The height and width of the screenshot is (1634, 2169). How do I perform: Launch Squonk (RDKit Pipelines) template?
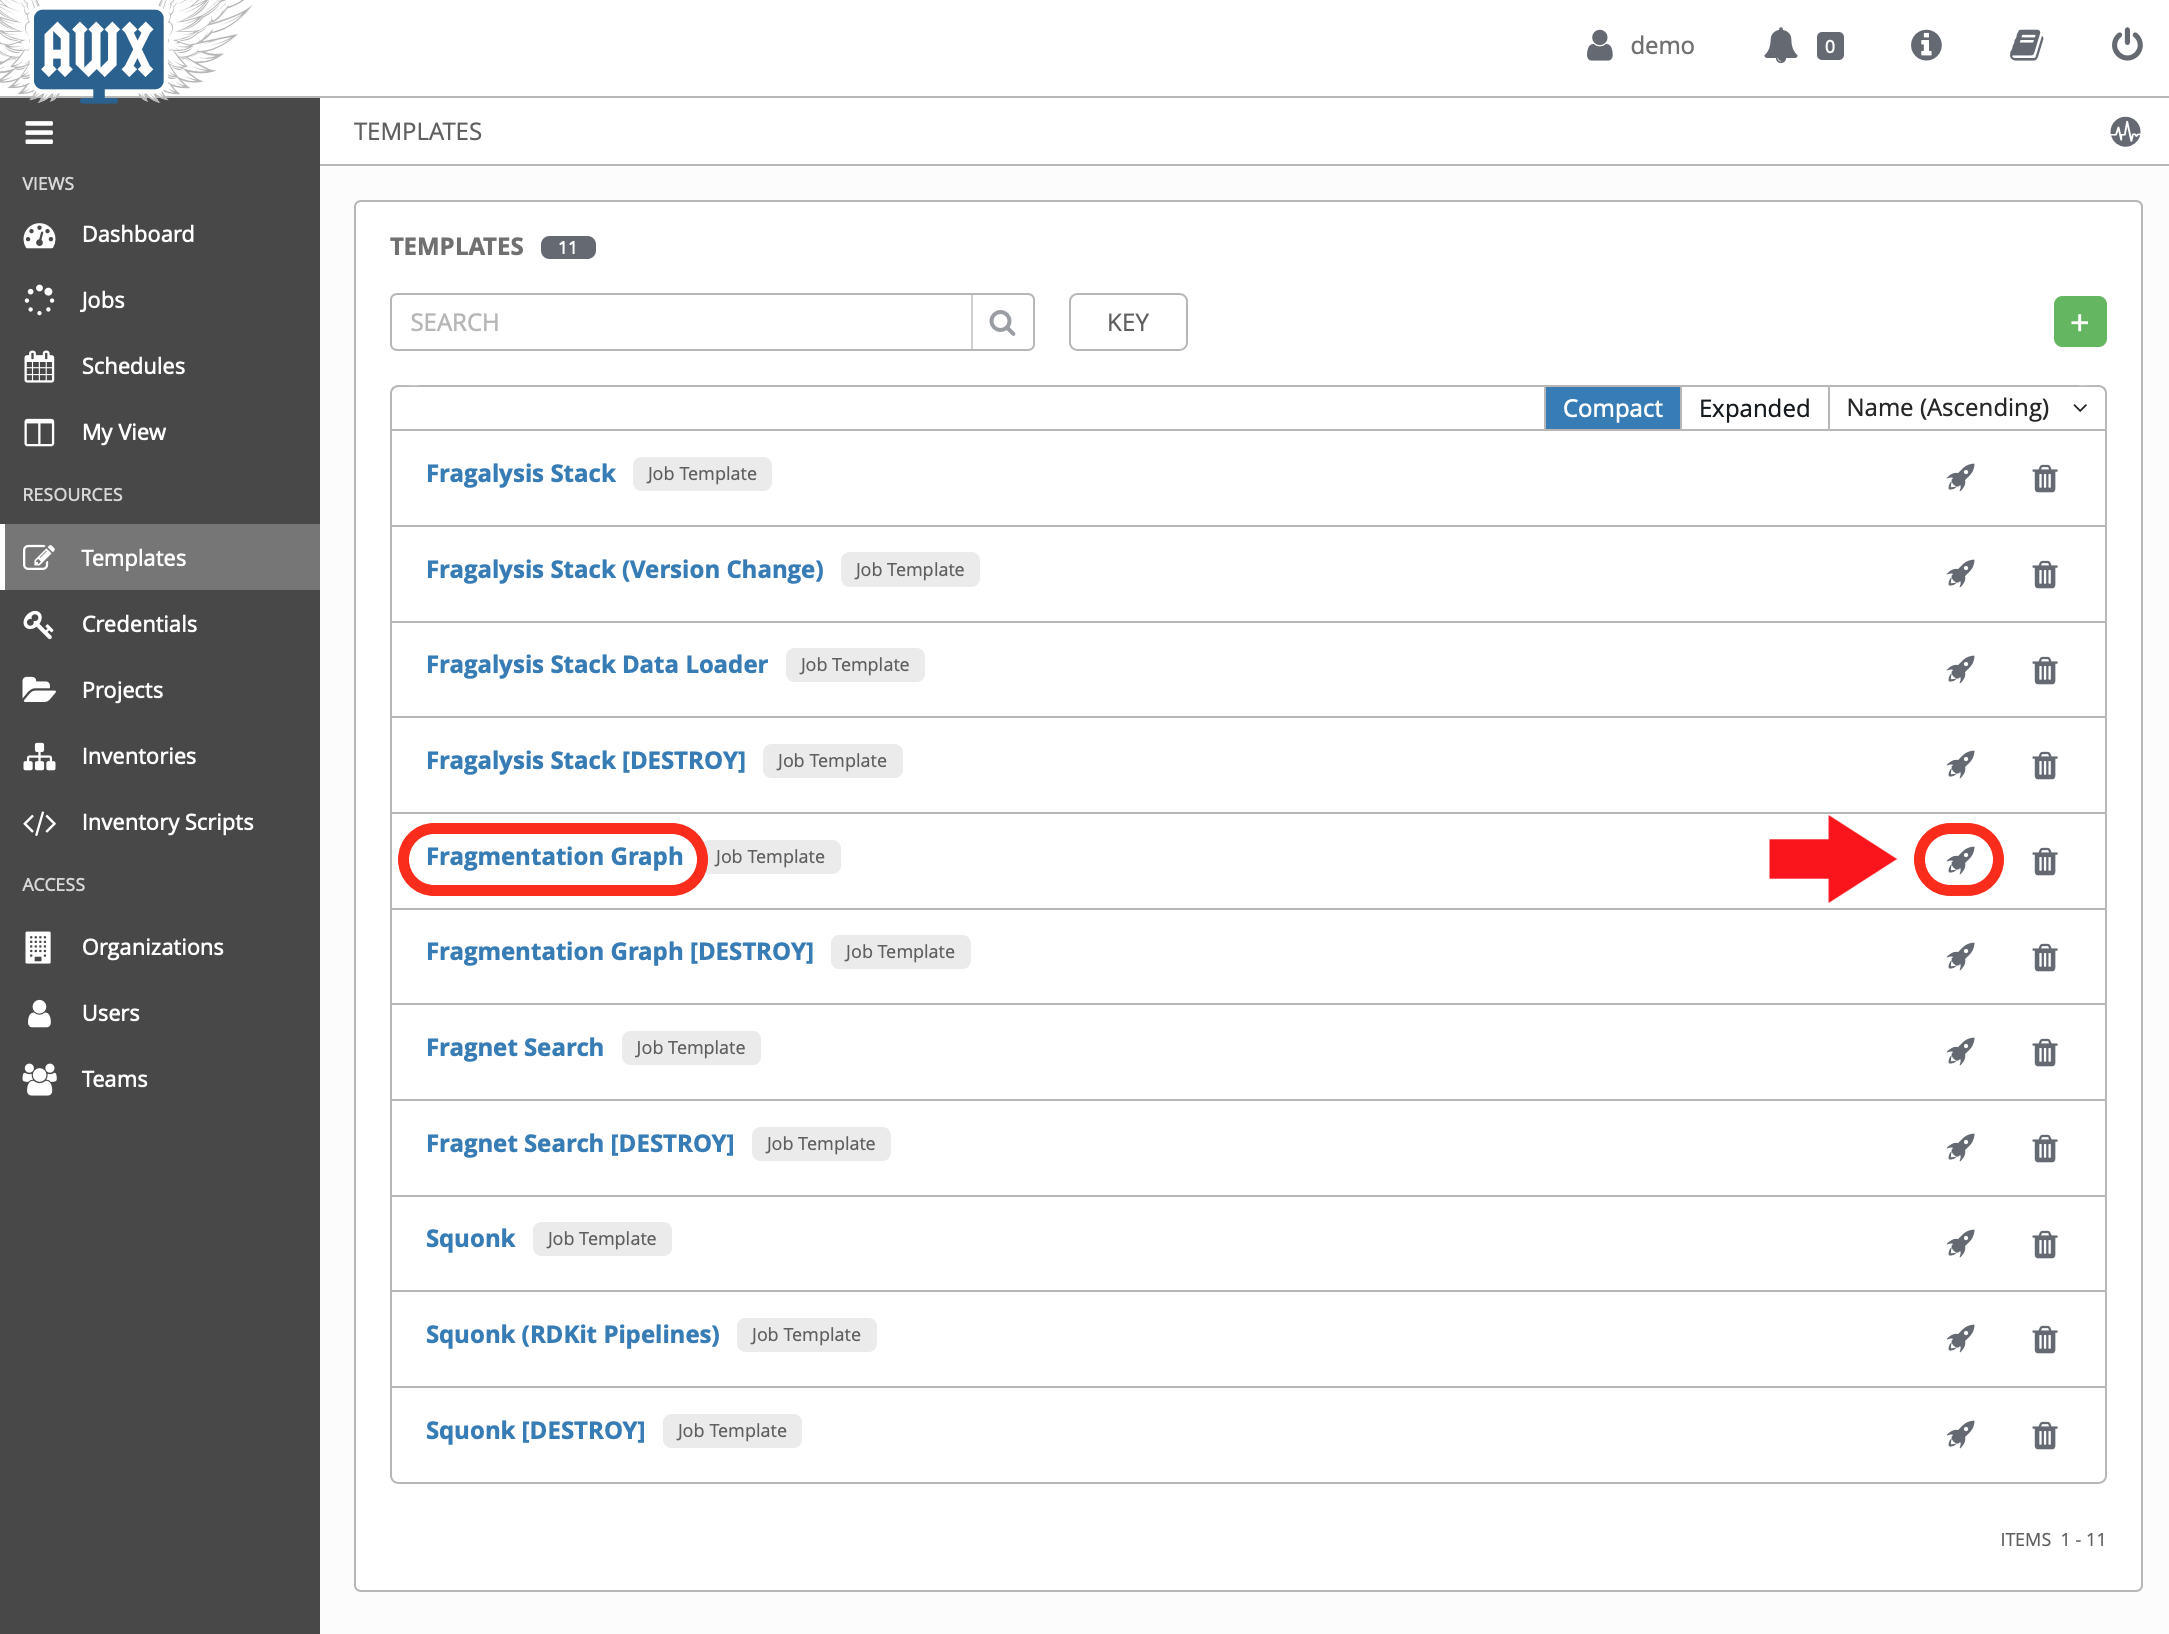tap(1960, 1339)
